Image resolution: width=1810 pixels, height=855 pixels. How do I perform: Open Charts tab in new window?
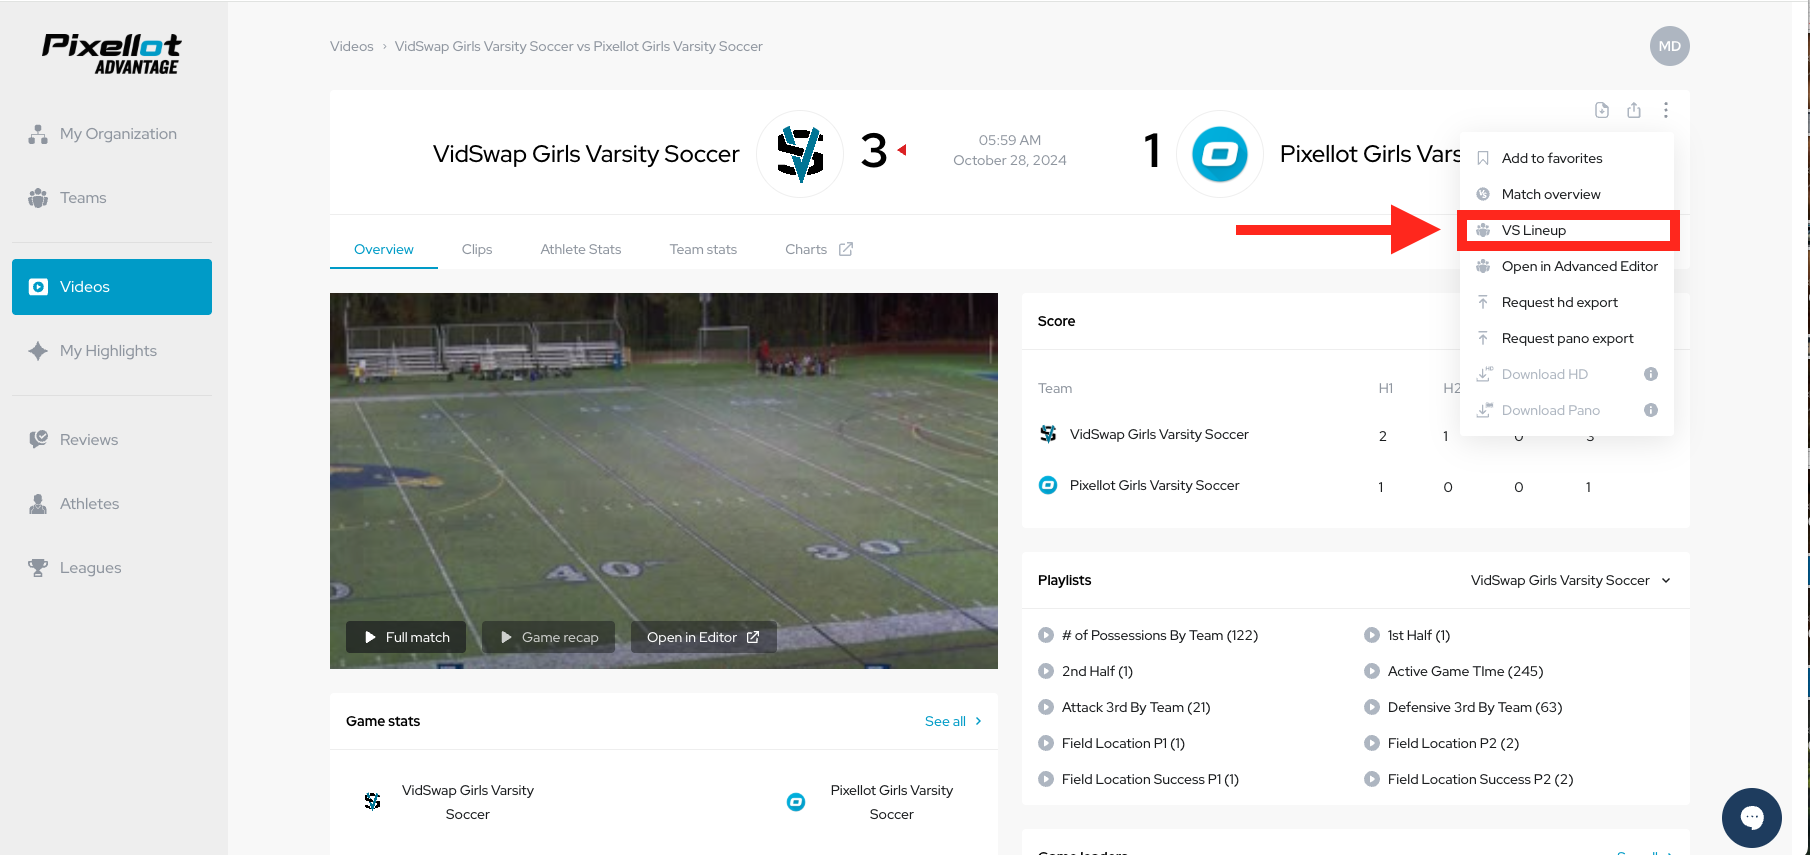click(x=819, y=249)
